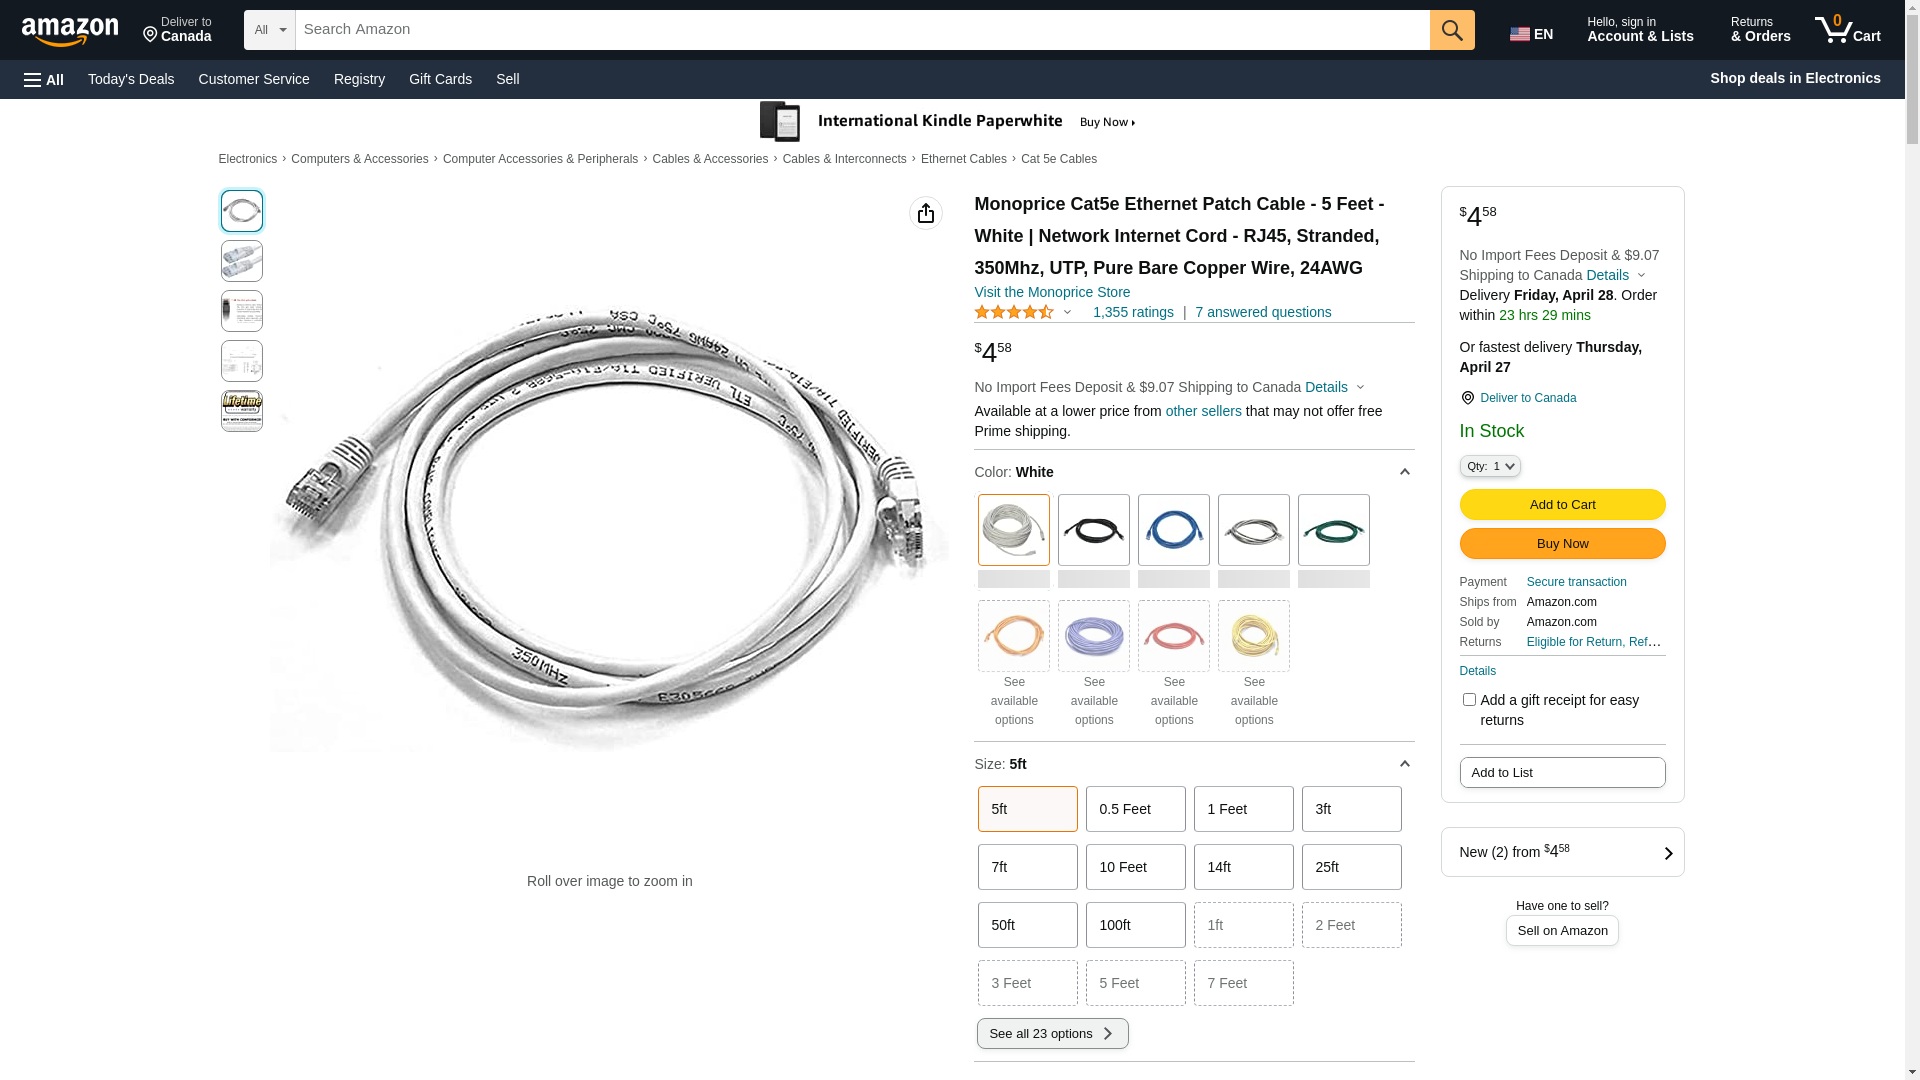Open the All hamburger menu
Image resolution: width=1920 pixels, height=1080 pixels.
coord(44,79)
